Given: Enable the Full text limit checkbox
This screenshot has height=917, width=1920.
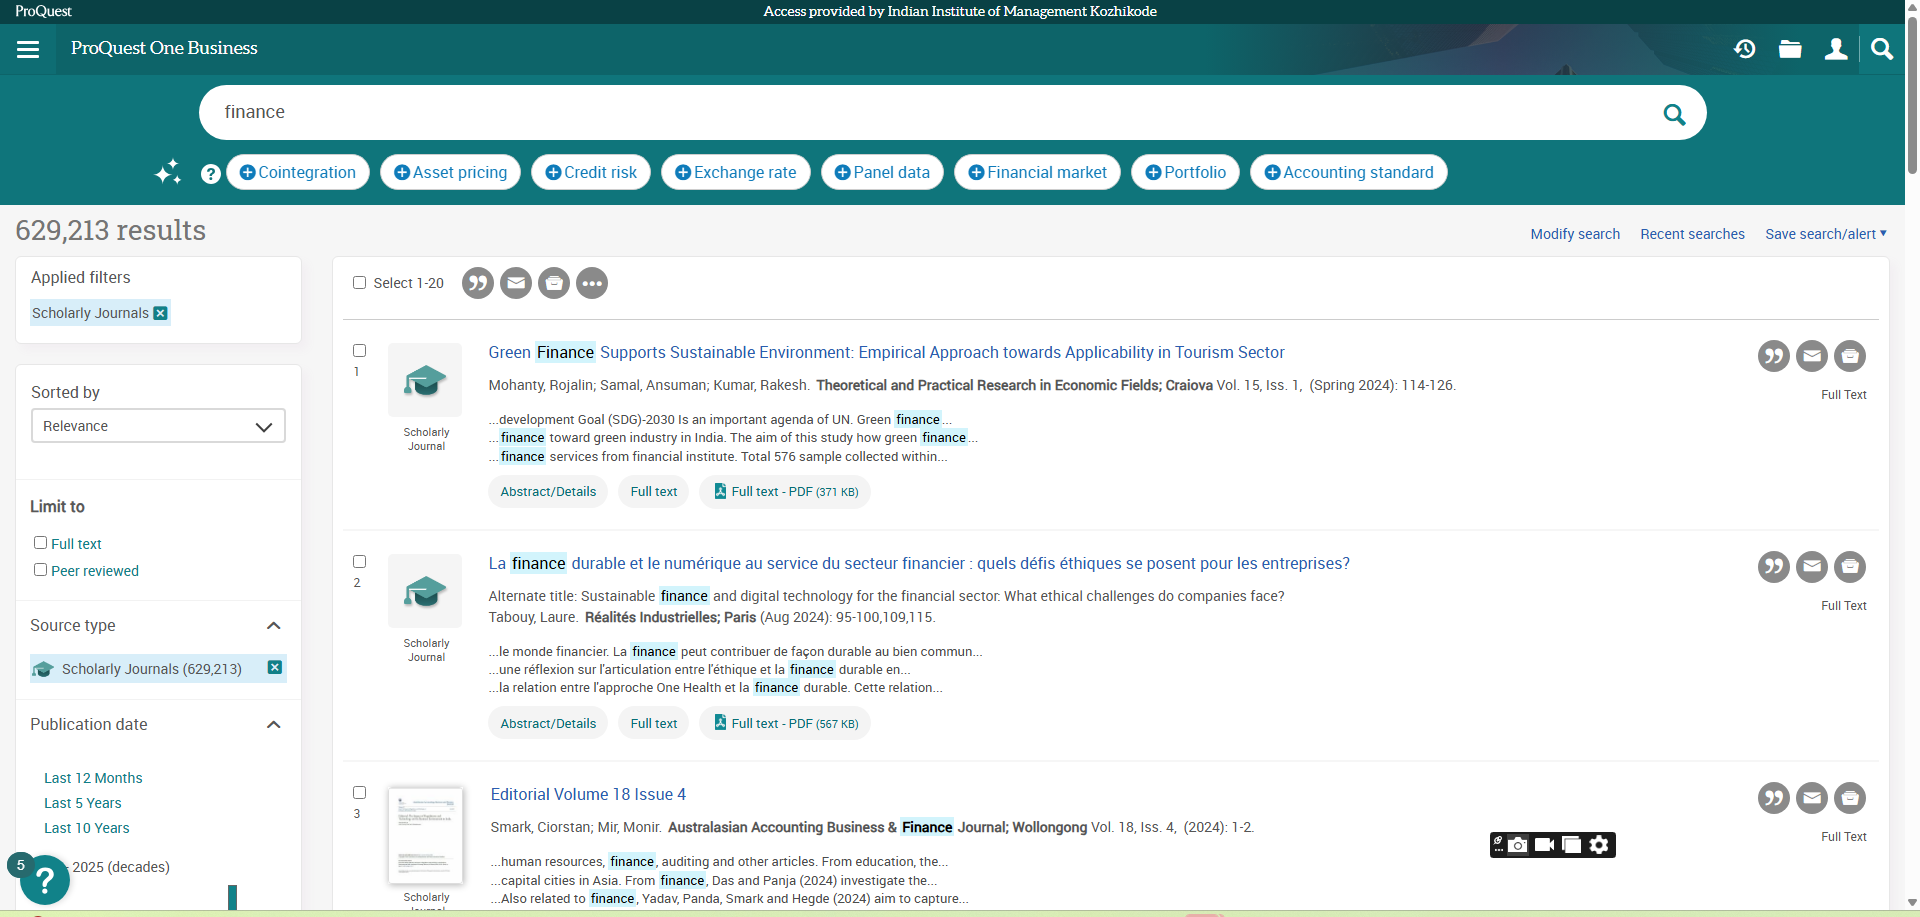Looking at the screenshot, I should 41,543.
